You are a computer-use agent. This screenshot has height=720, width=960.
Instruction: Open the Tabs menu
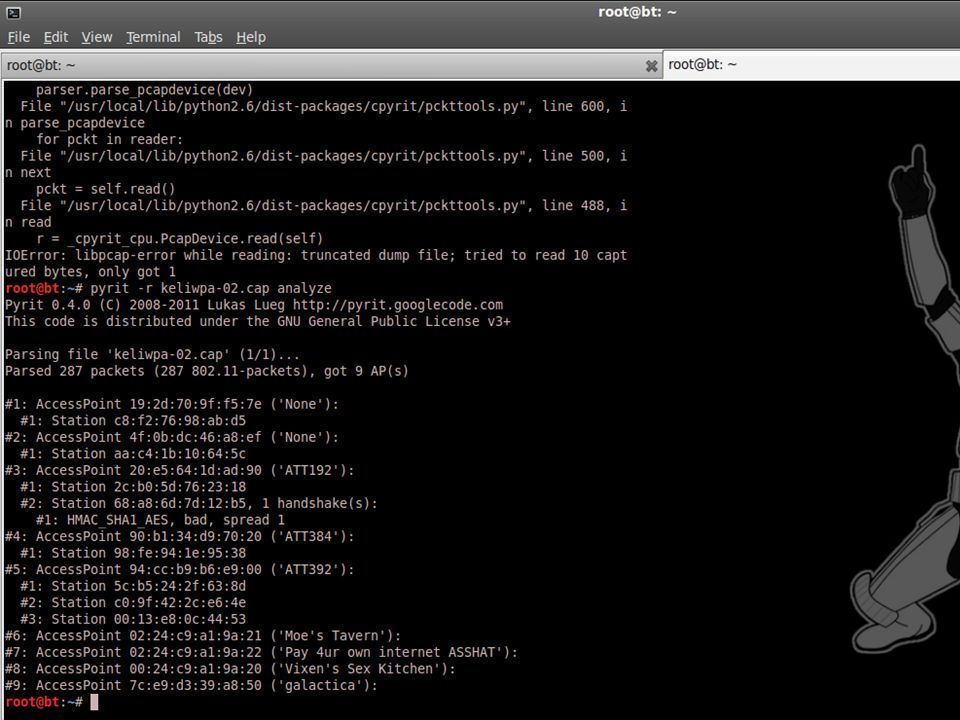pyautogui.click(x=208, y=37)
